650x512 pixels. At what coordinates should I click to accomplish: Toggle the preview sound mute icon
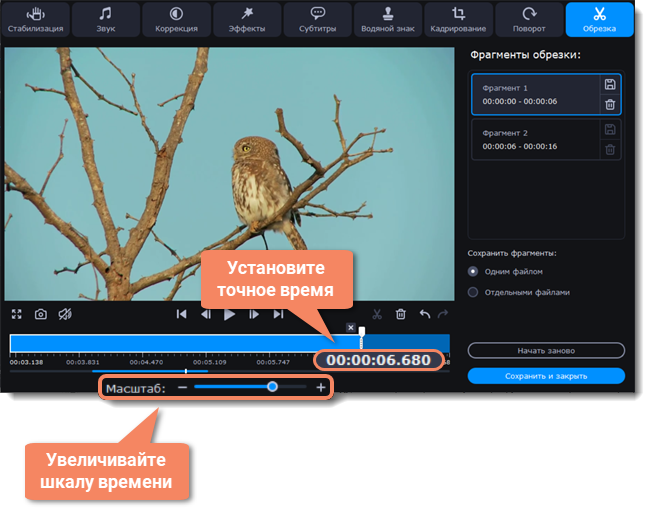coord(65,314)
